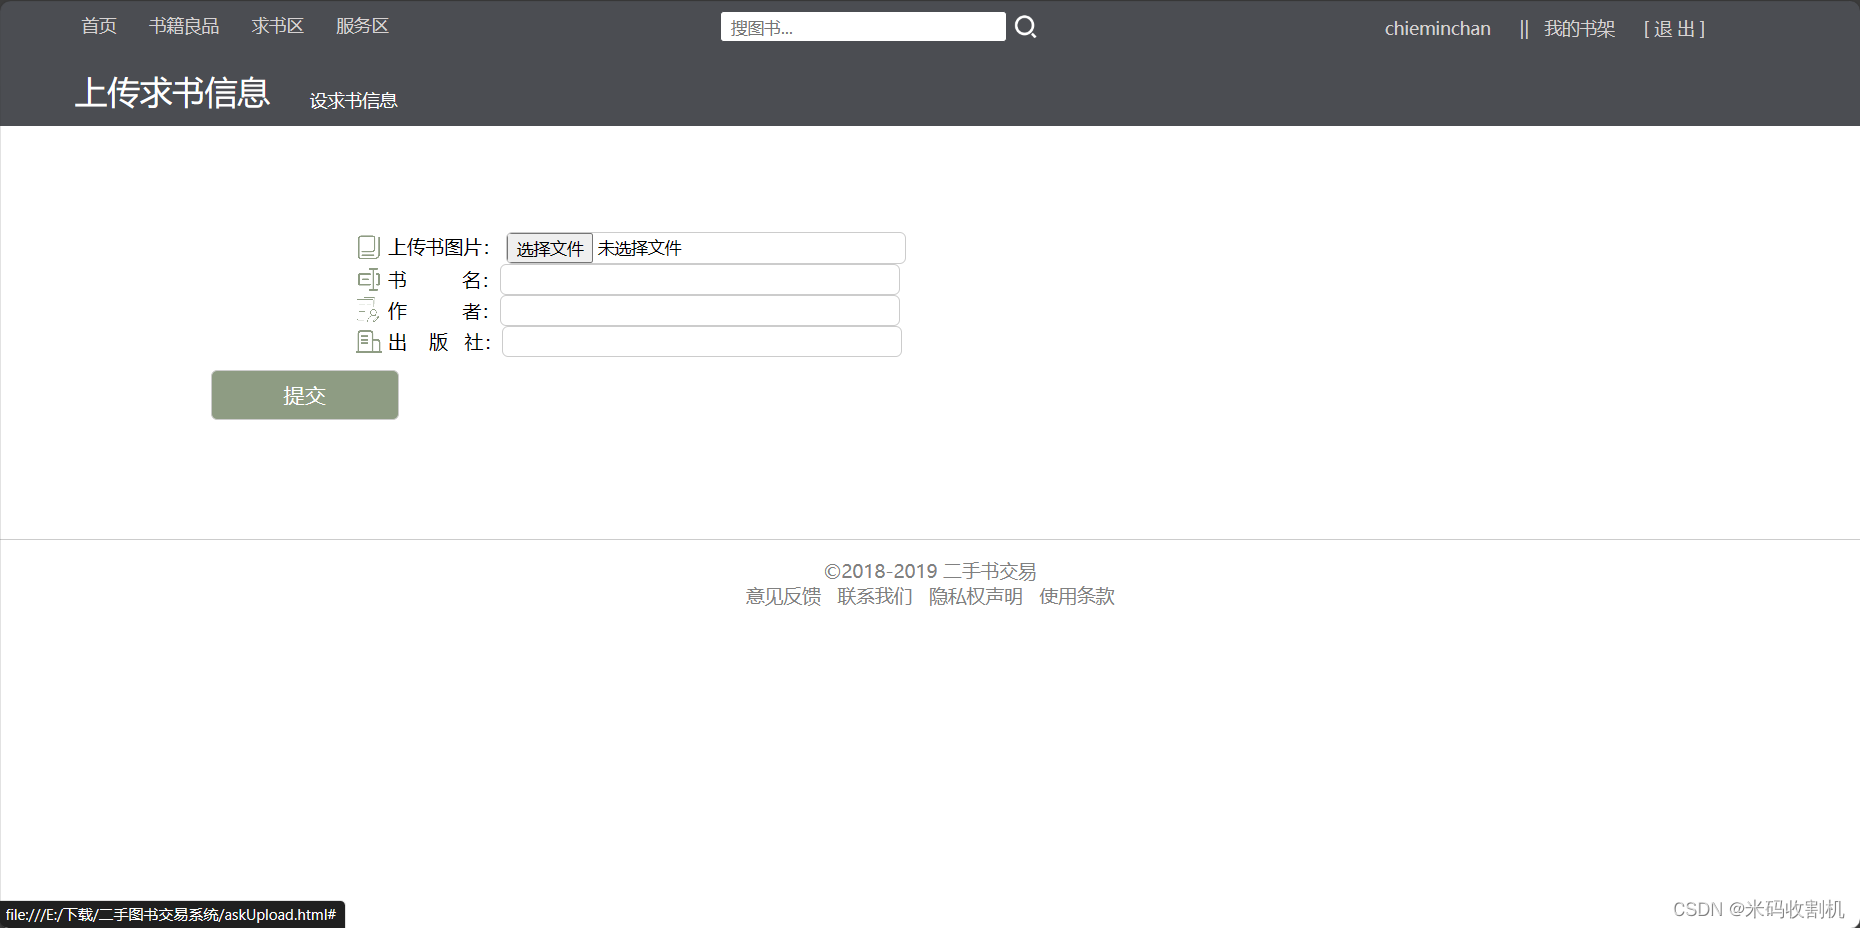The height and width of the screenshot is (928, 1860).
Task: Click the 上传求书信息 page heading
Action: click(172, 92)
